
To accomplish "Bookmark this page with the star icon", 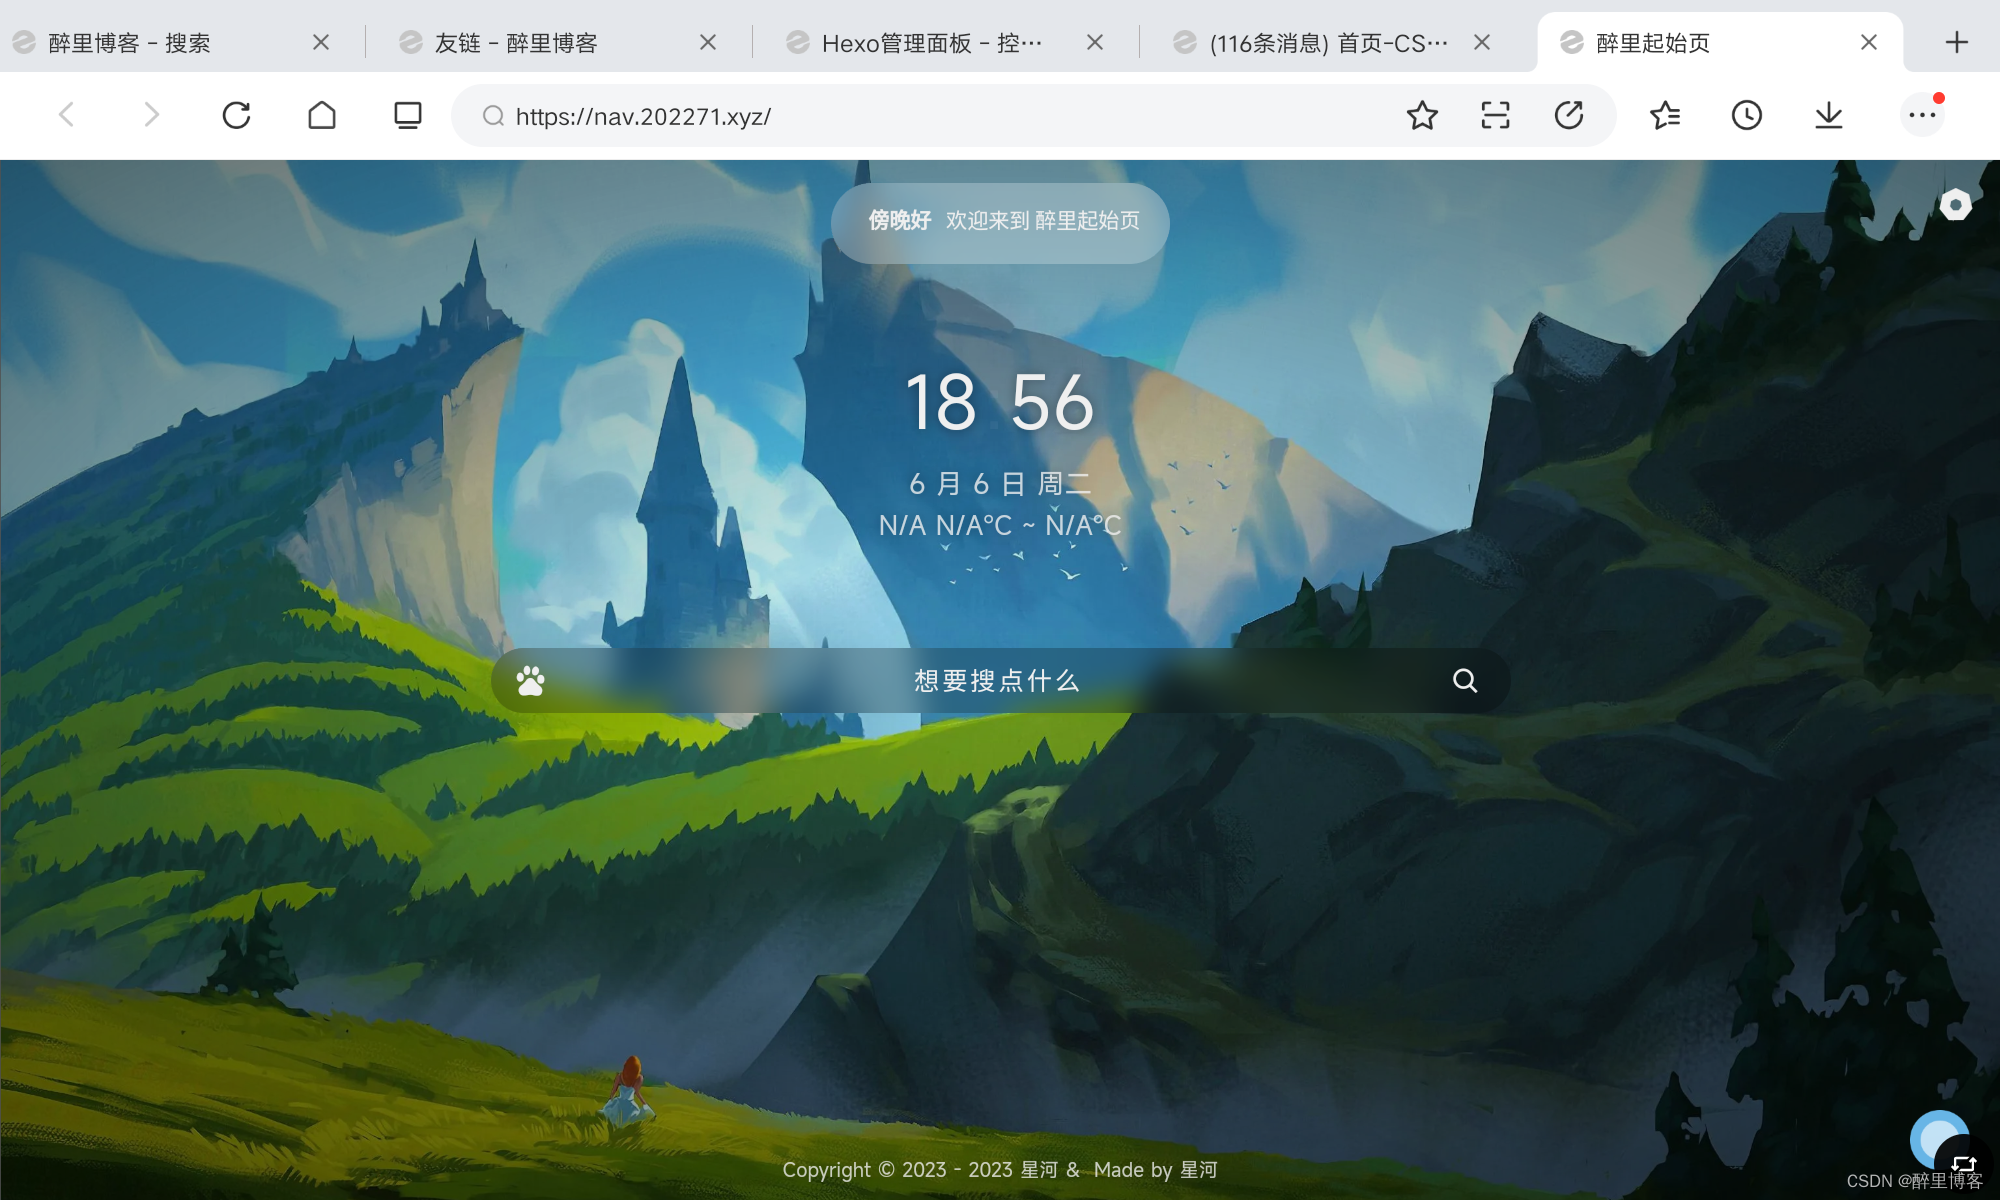I will tap(1422, 115).
